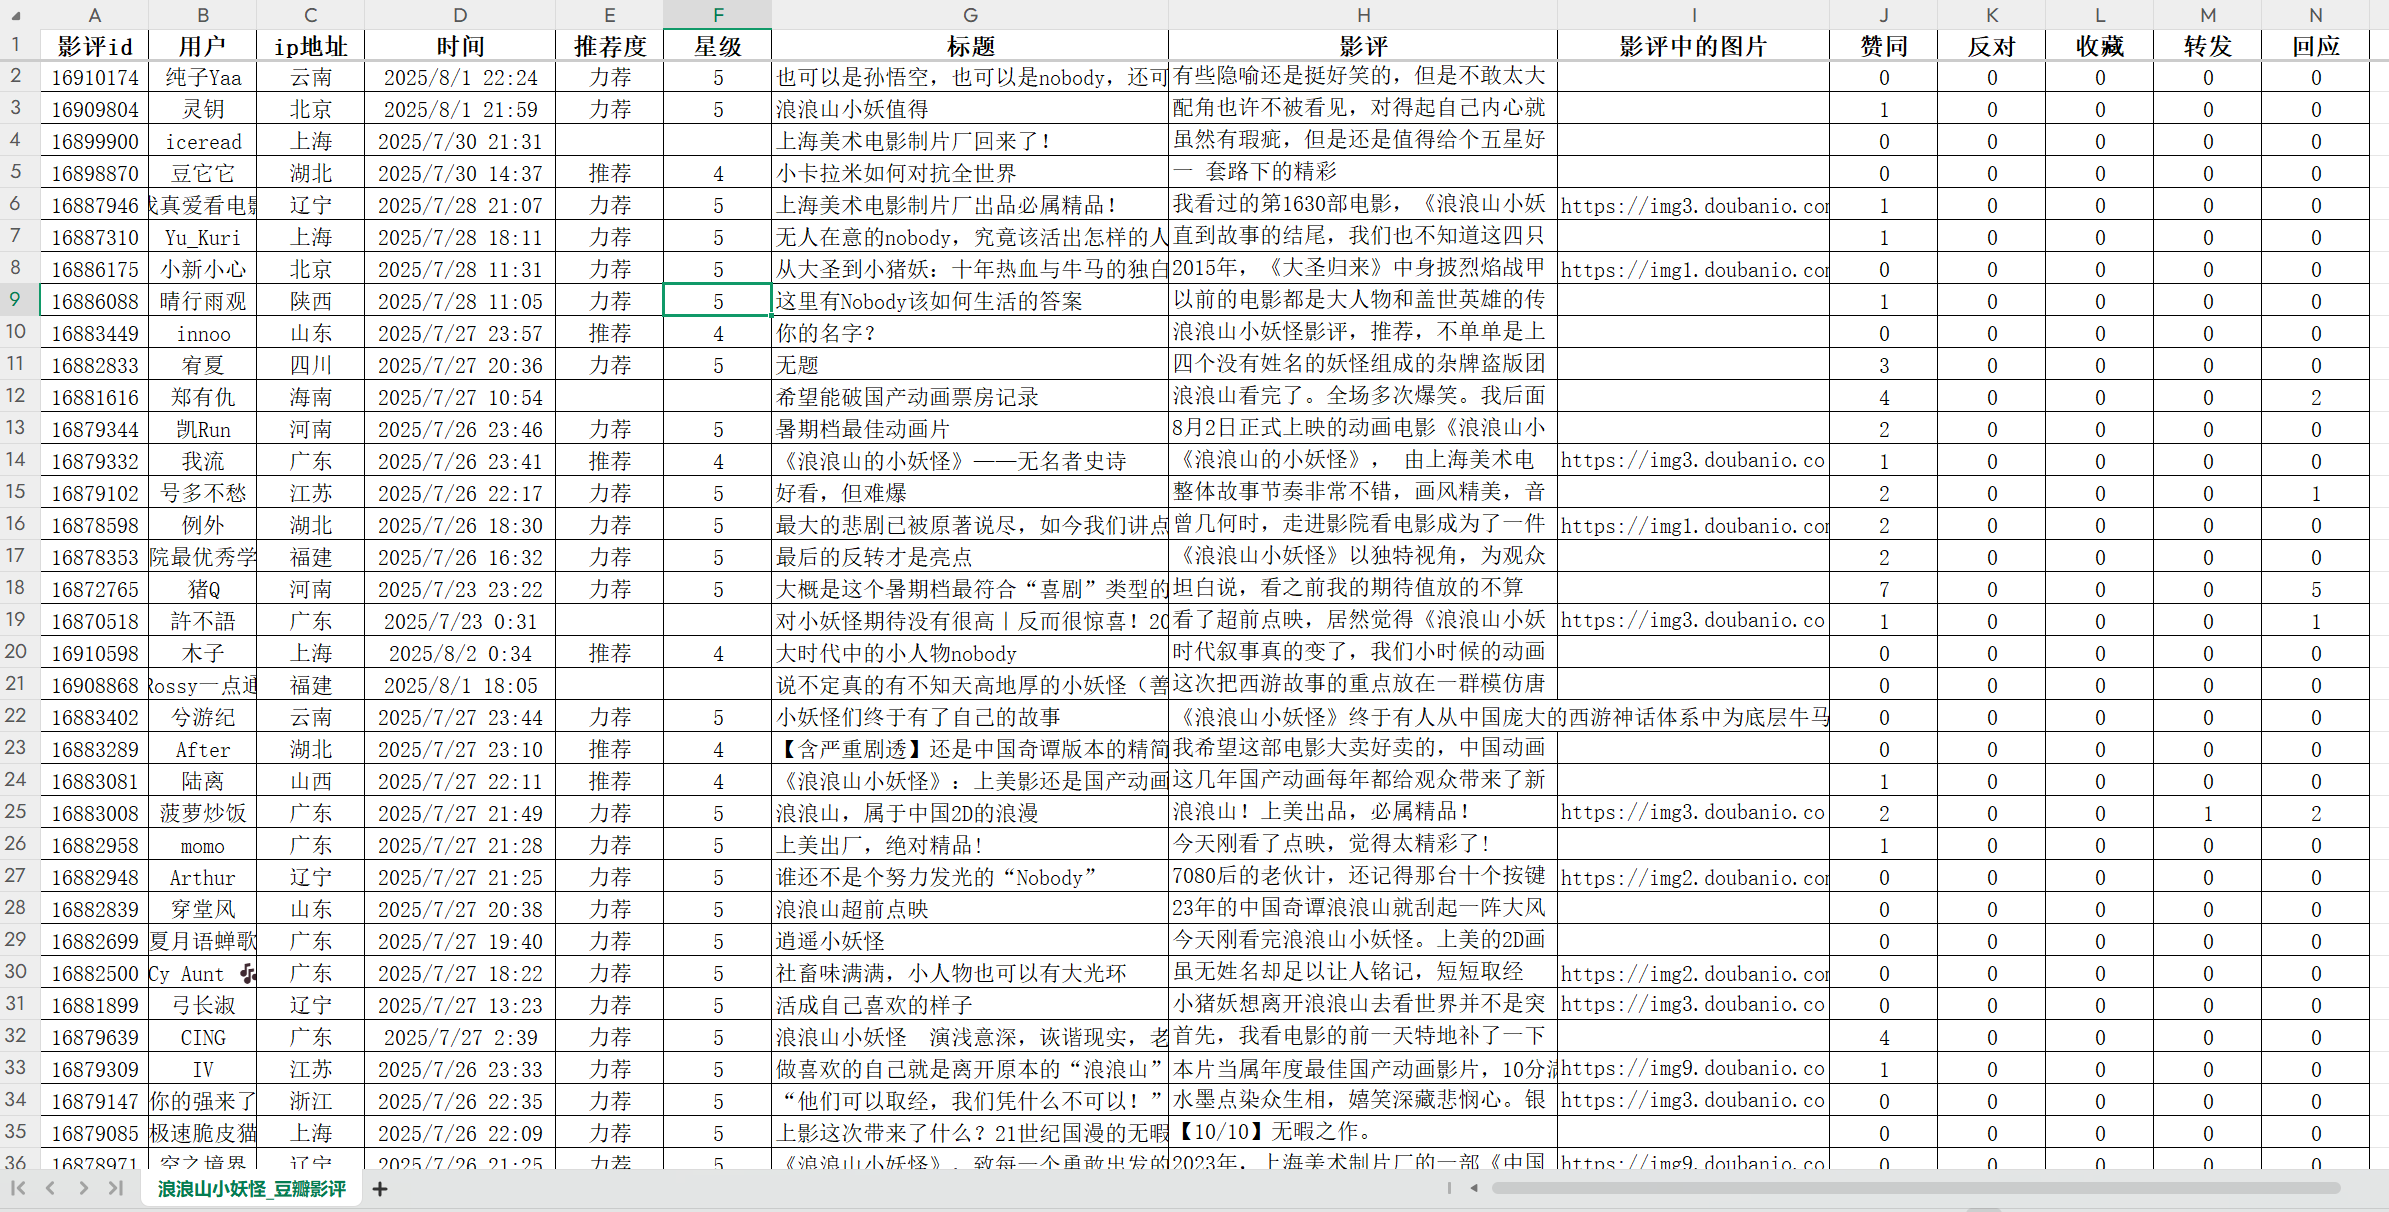Open image link in row 6
This screenshot has height=1212, width=2389.
pos(1694,205)
